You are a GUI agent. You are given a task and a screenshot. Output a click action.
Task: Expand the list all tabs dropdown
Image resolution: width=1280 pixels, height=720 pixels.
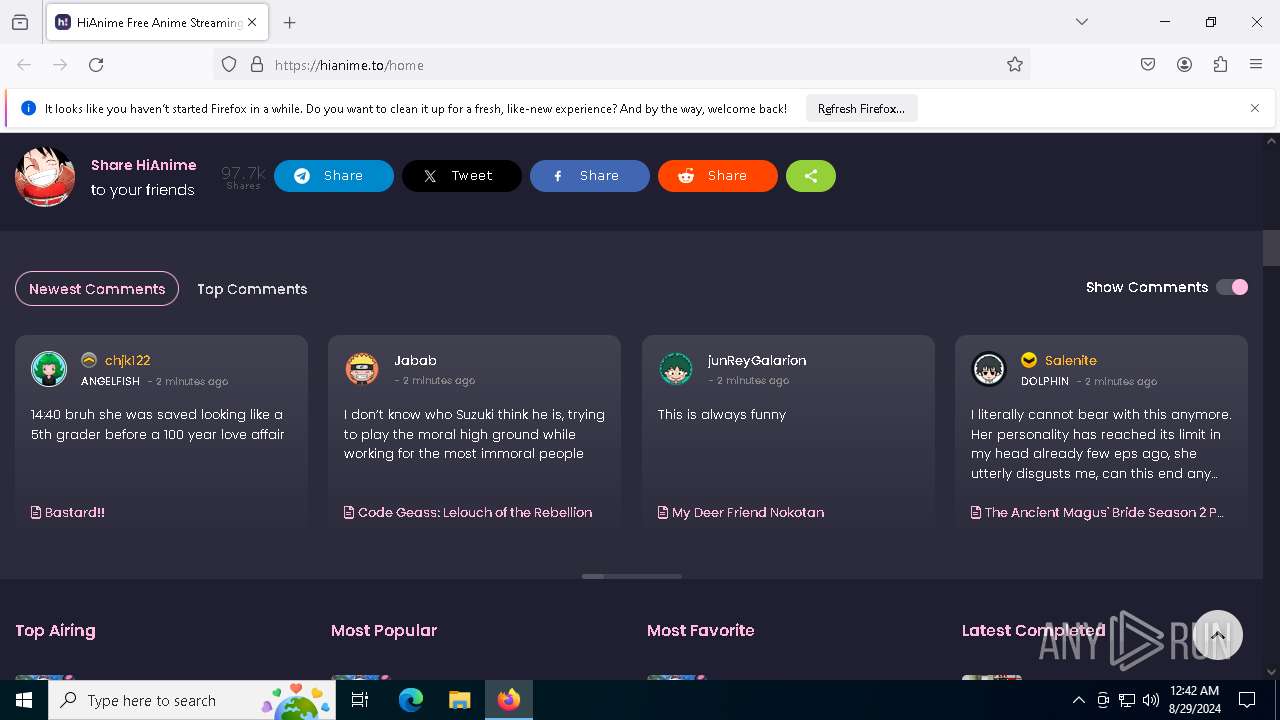click(1082, 22)
